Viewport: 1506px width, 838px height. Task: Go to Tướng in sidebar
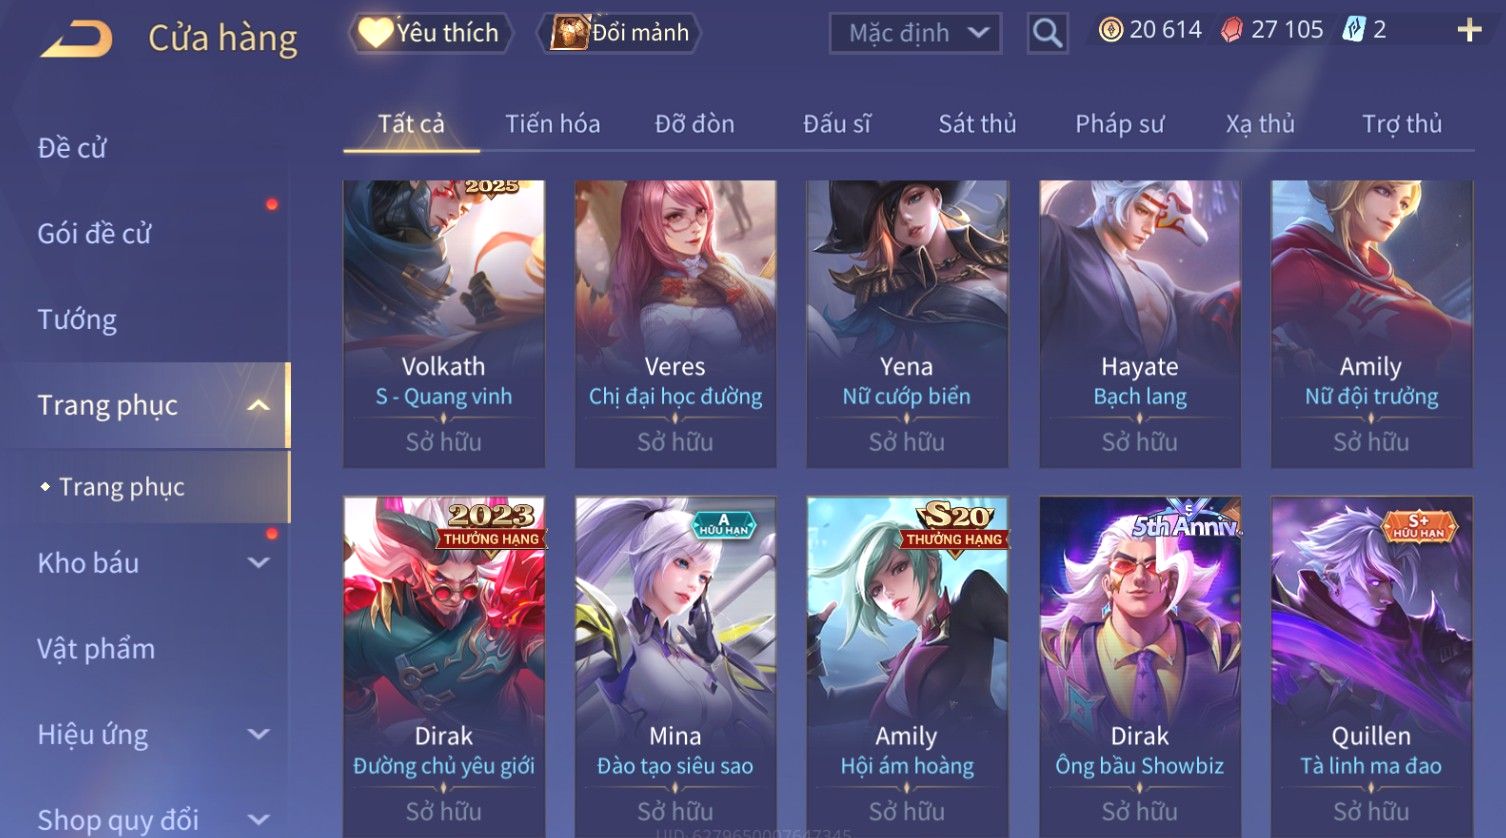pos(77,320)
